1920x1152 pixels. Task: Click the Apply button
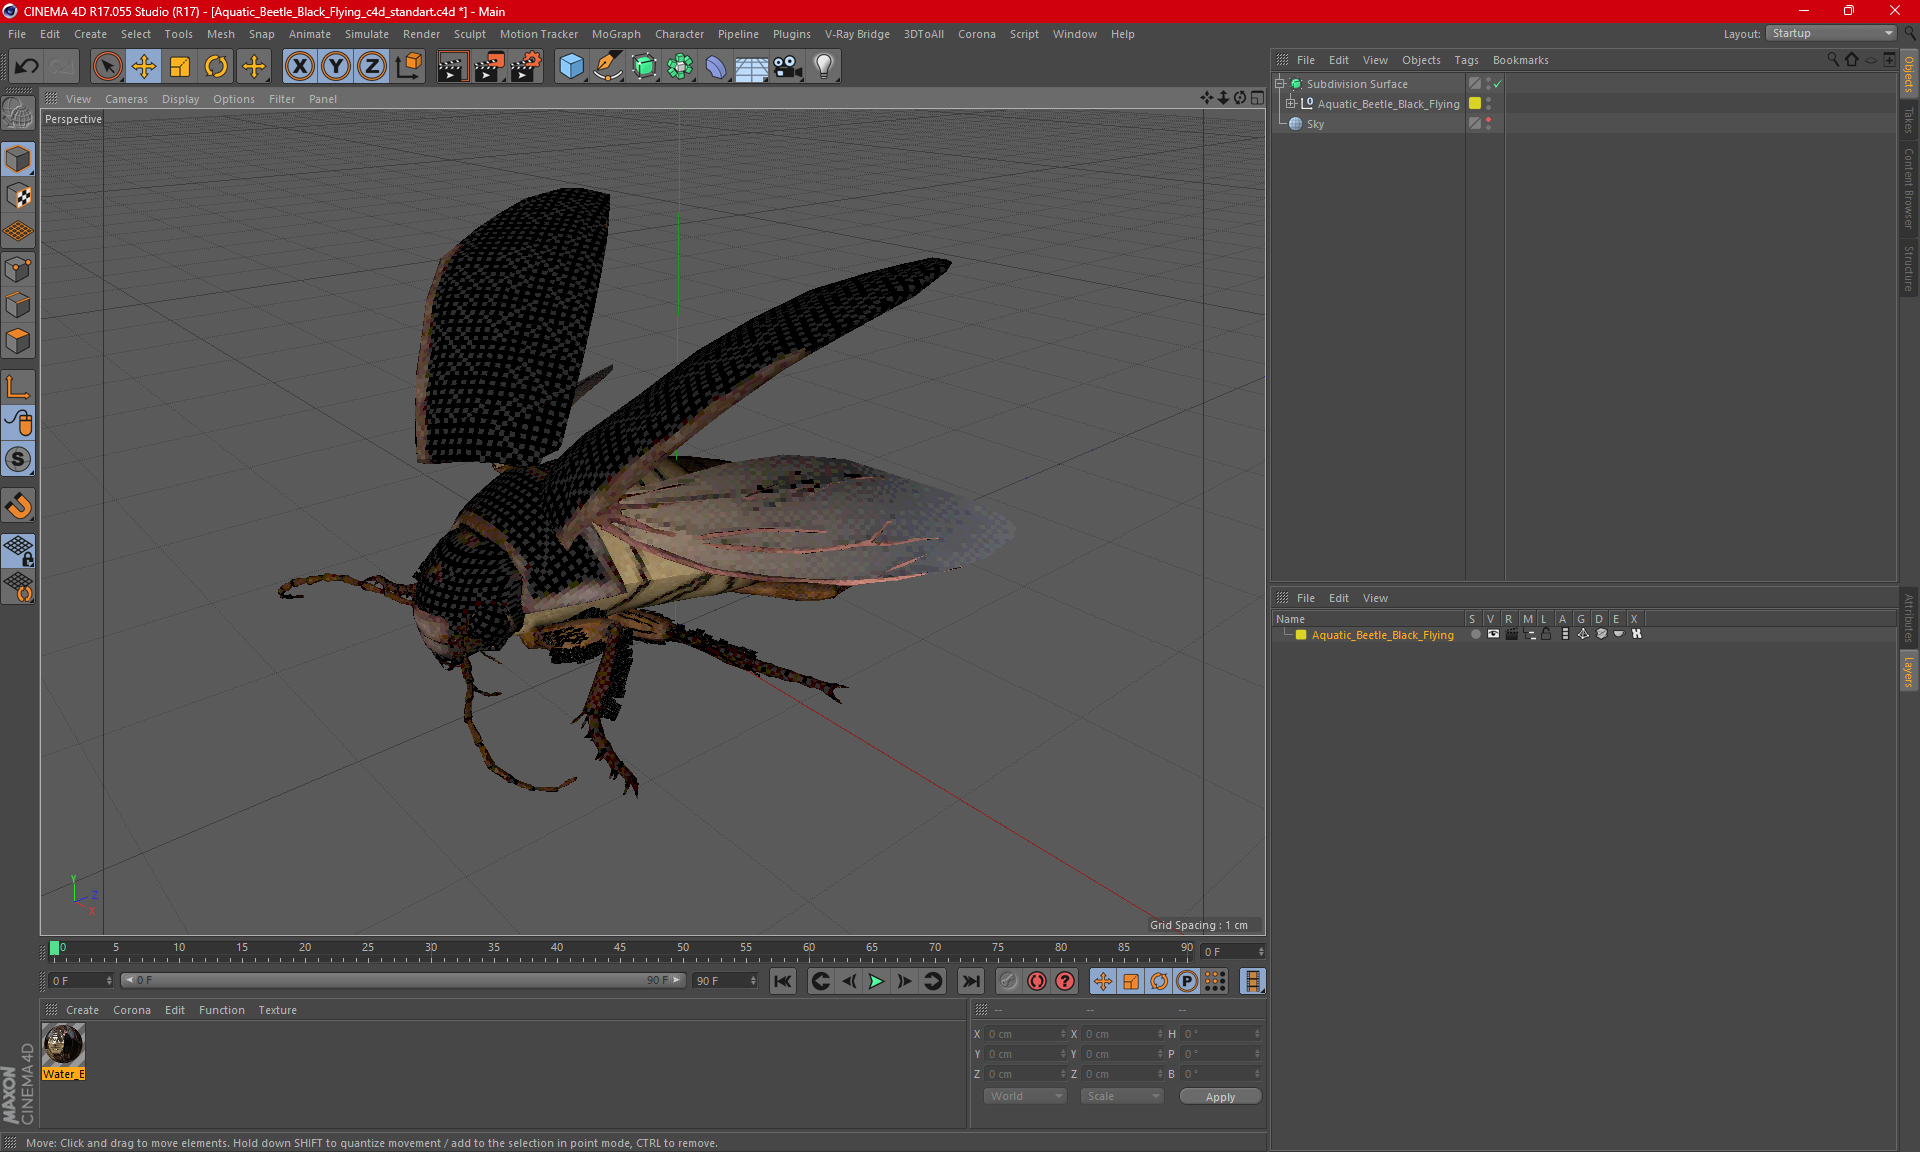[1220, 1097]
